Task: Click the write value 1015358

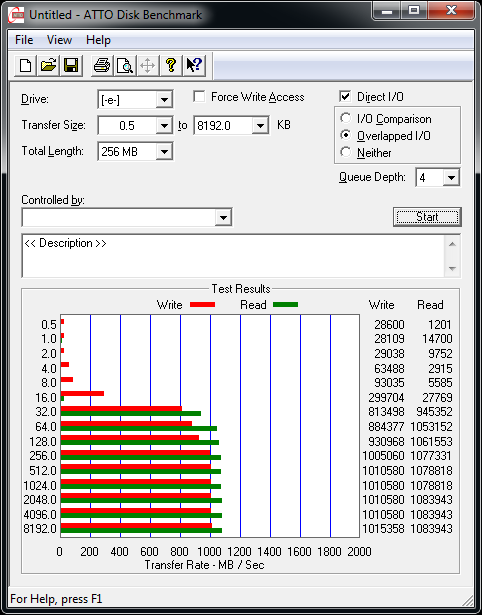Action: [383, 529]
